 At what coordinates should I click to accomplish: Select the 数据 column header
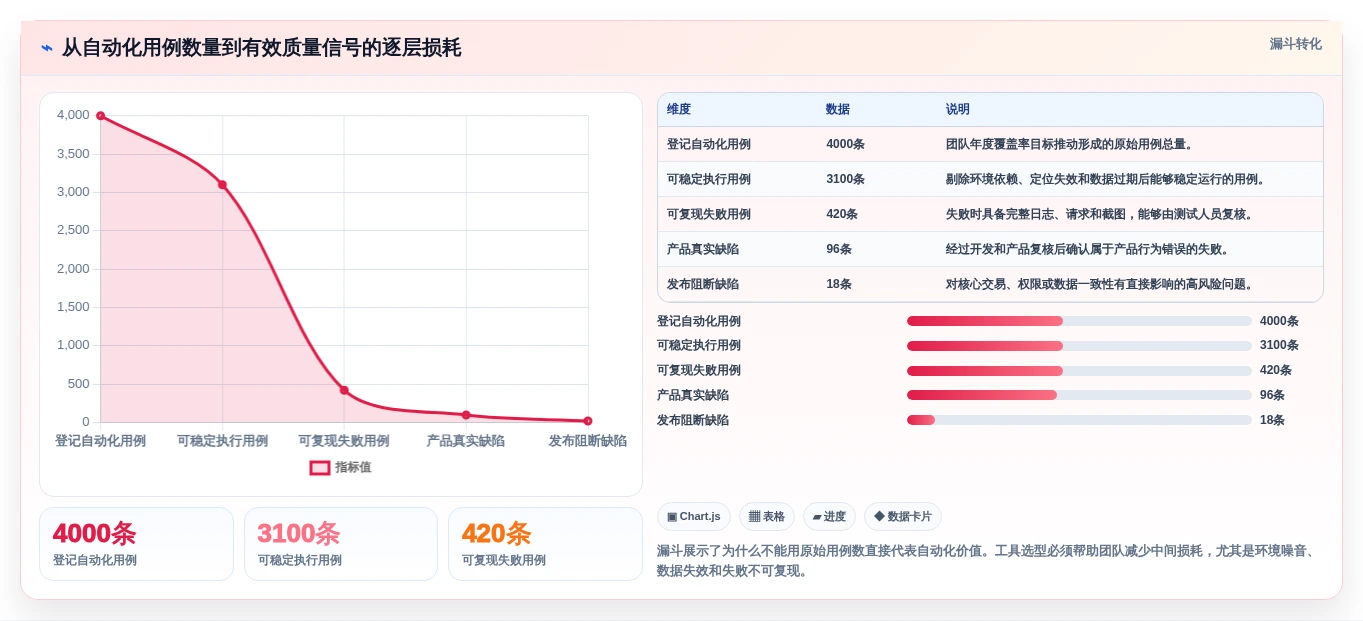point(838,109)
